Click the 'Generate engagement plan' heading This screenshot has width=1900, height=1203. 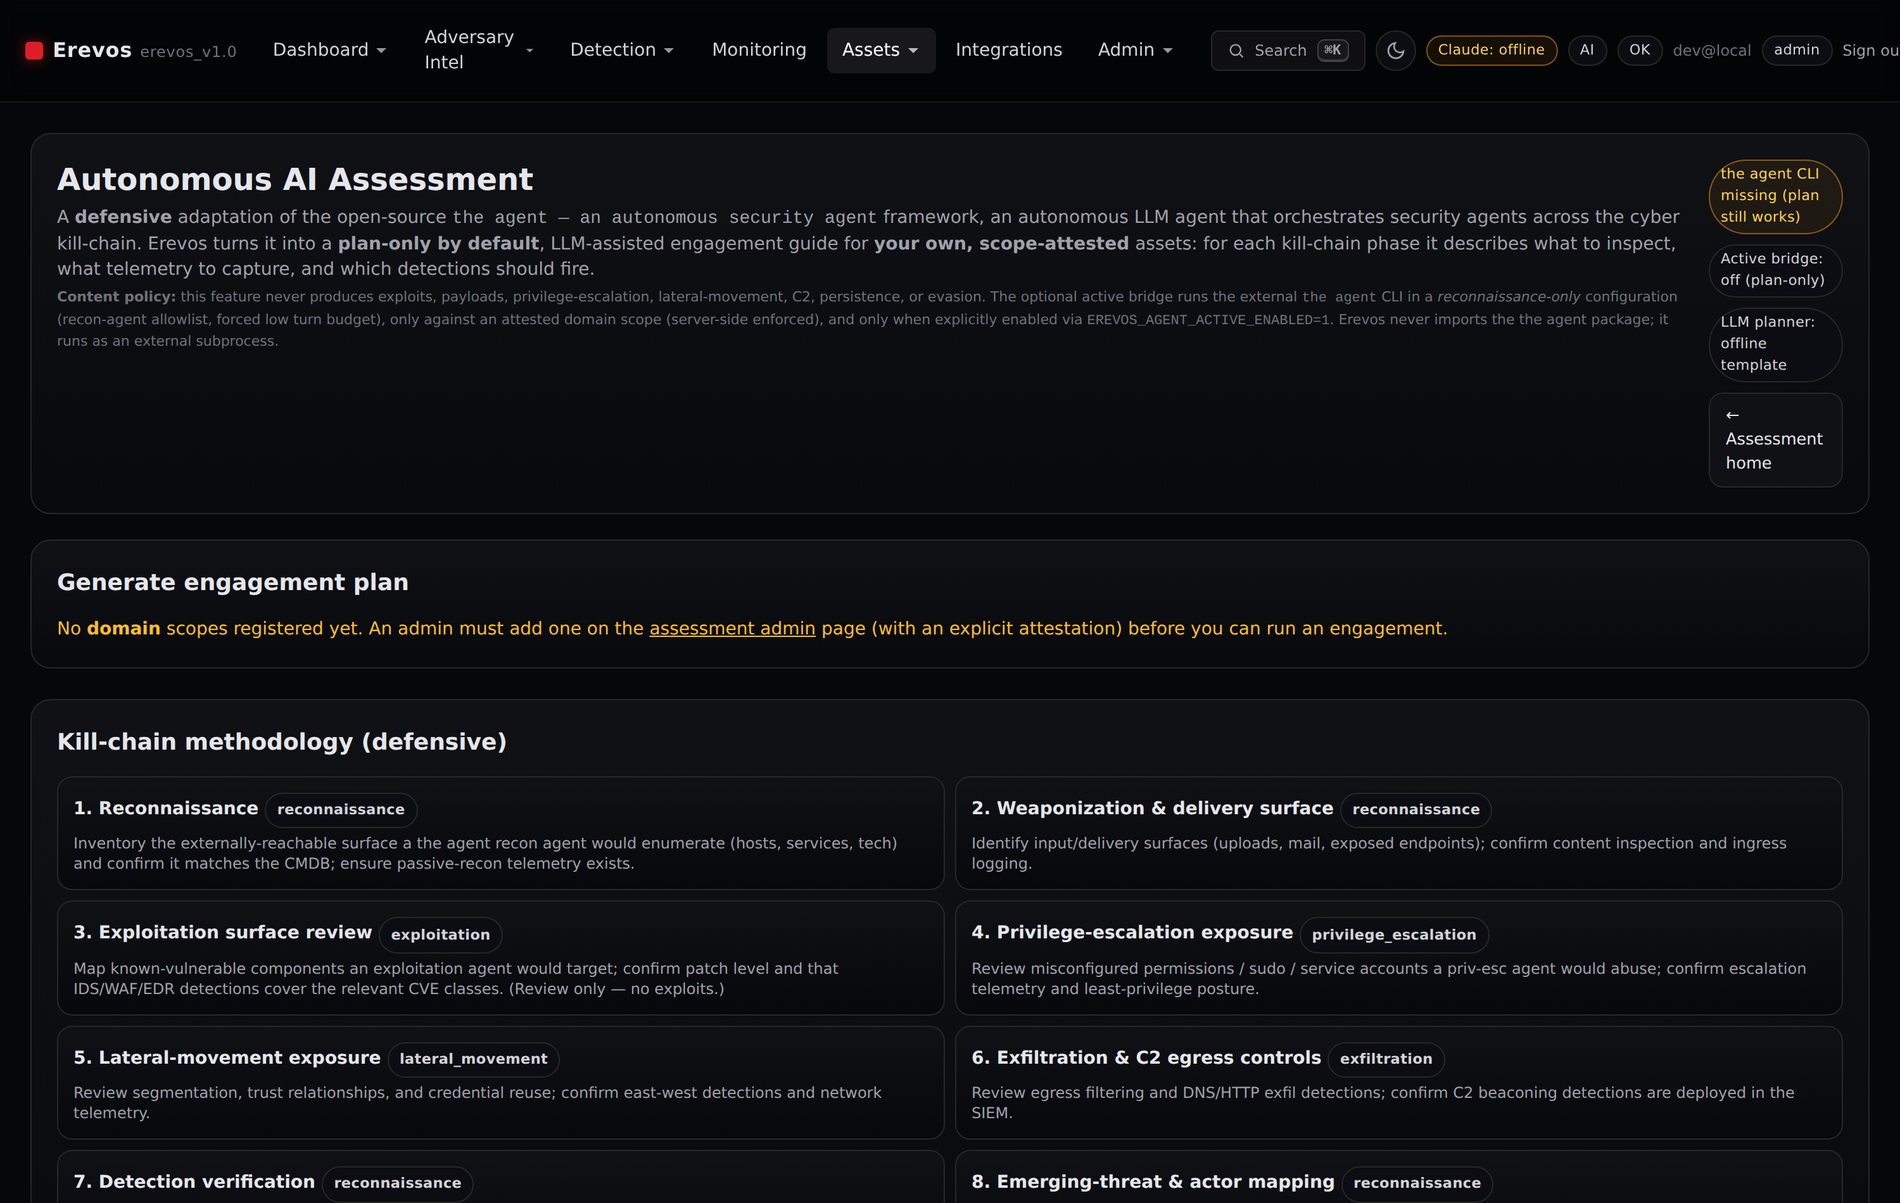click(x=232, y=582)
